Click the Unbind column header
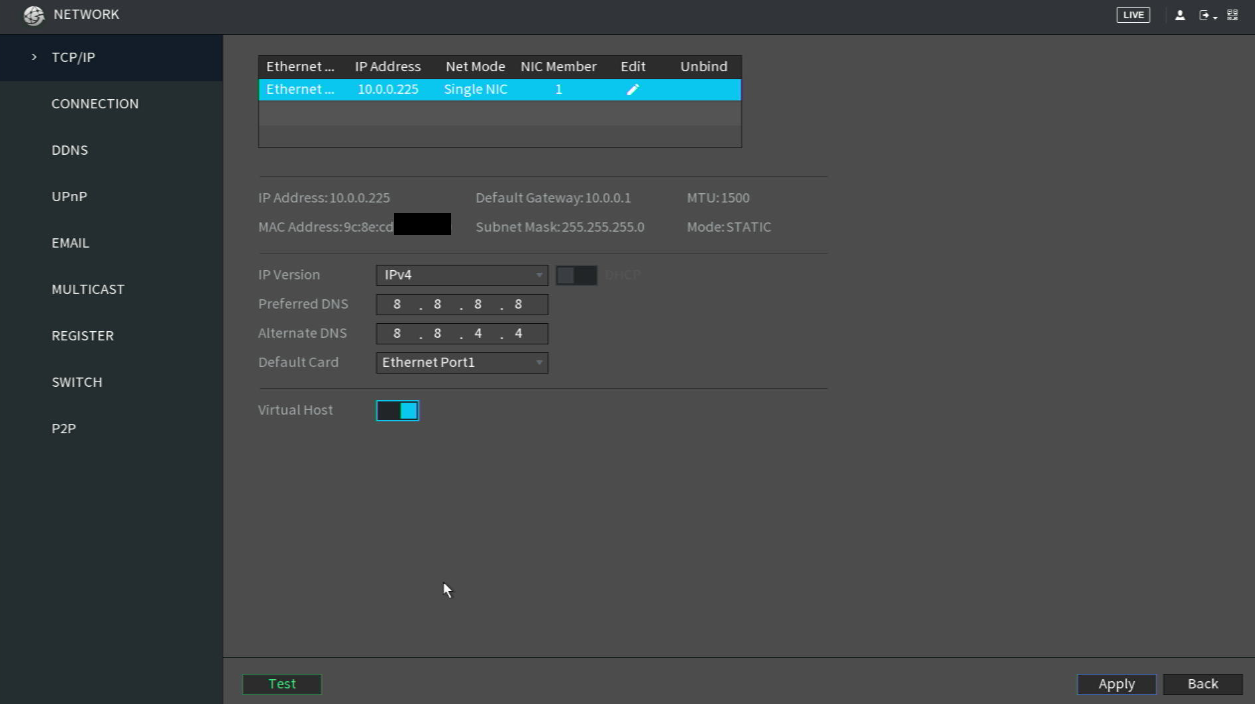The width and height of the screenshot is (1255, 704). [x=704, y=67]
